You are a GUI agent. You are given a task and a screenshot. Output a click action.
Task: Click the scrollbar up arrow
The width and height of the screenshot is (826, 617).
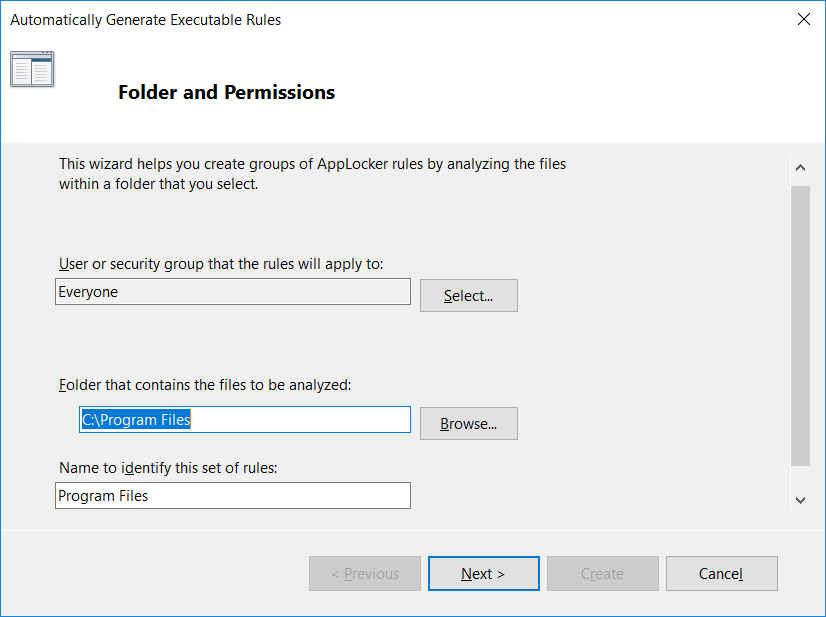800,168
